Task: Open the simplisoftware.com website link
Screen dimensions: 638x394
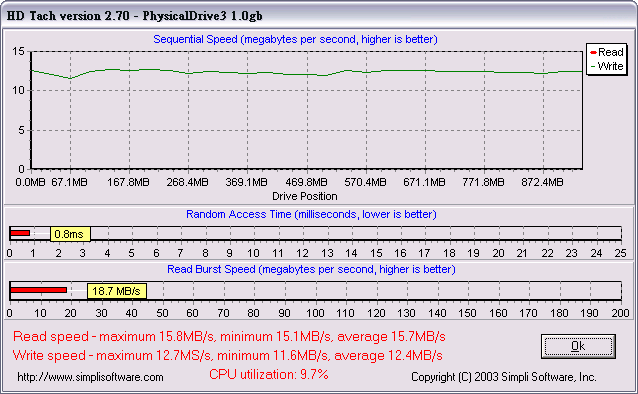Action: click(90, 377)
